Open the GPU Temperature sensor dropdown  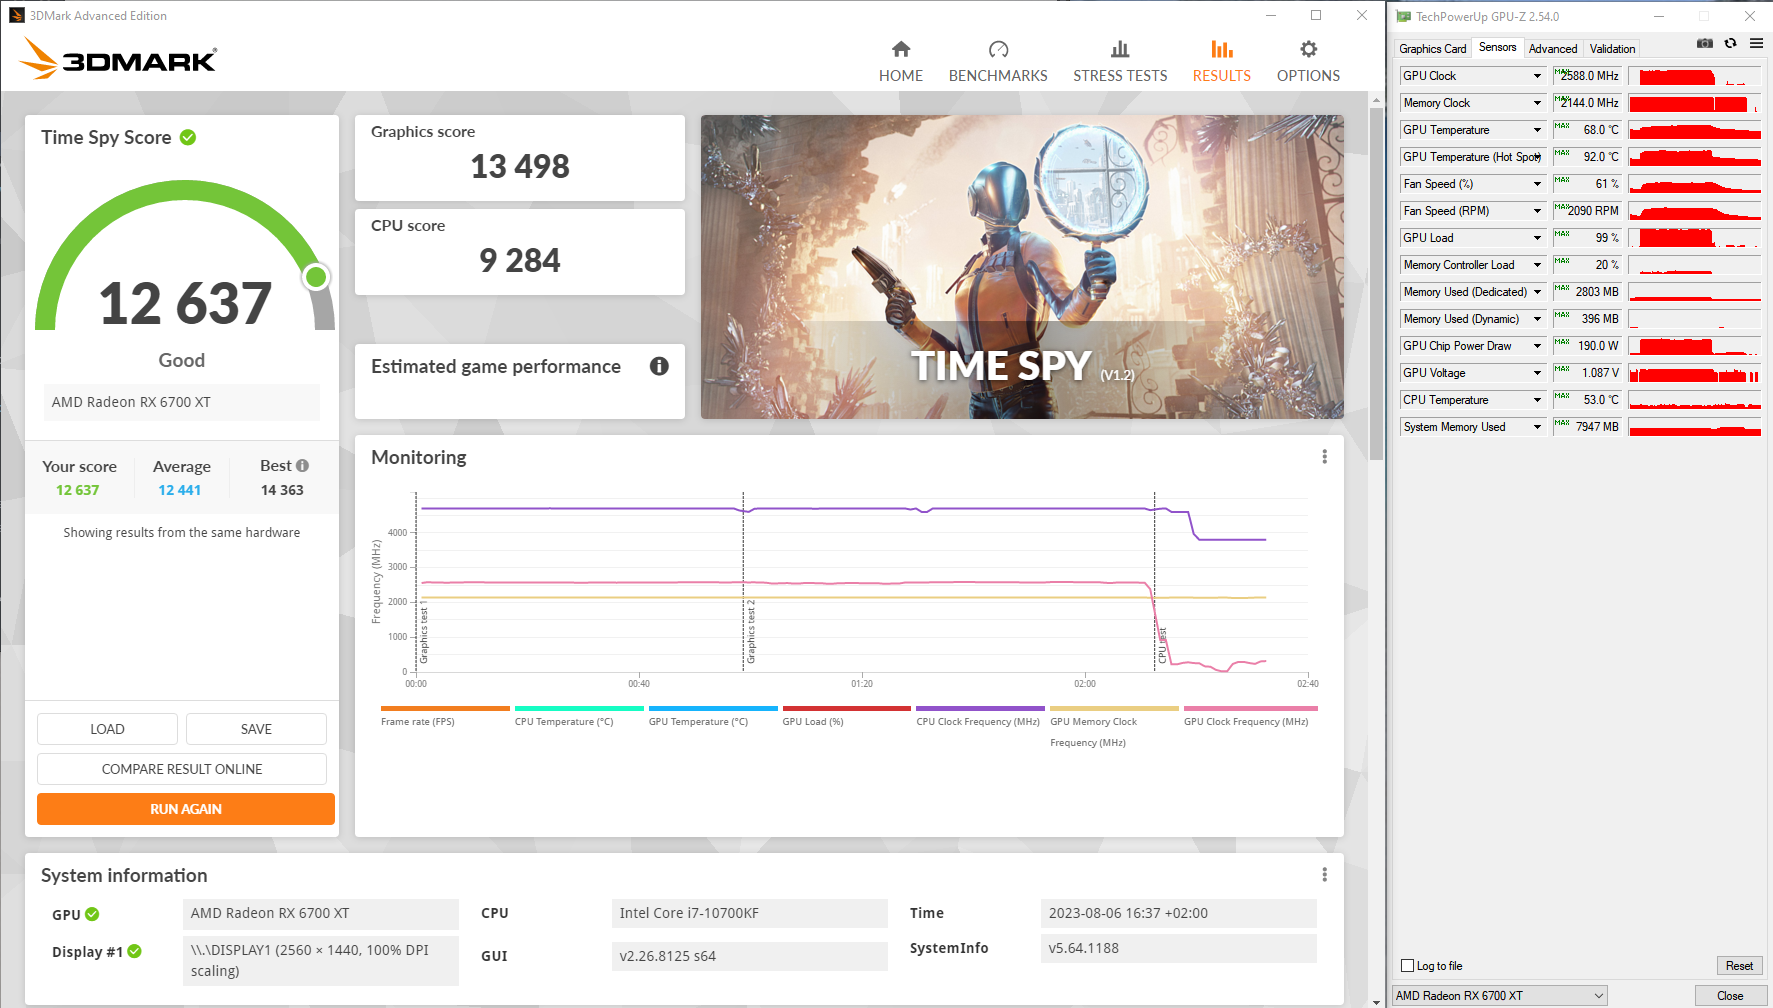(1537, 130)
